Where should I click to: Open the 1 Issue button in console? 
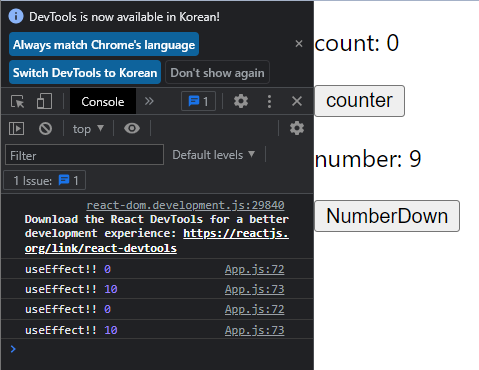coord(45,180)
